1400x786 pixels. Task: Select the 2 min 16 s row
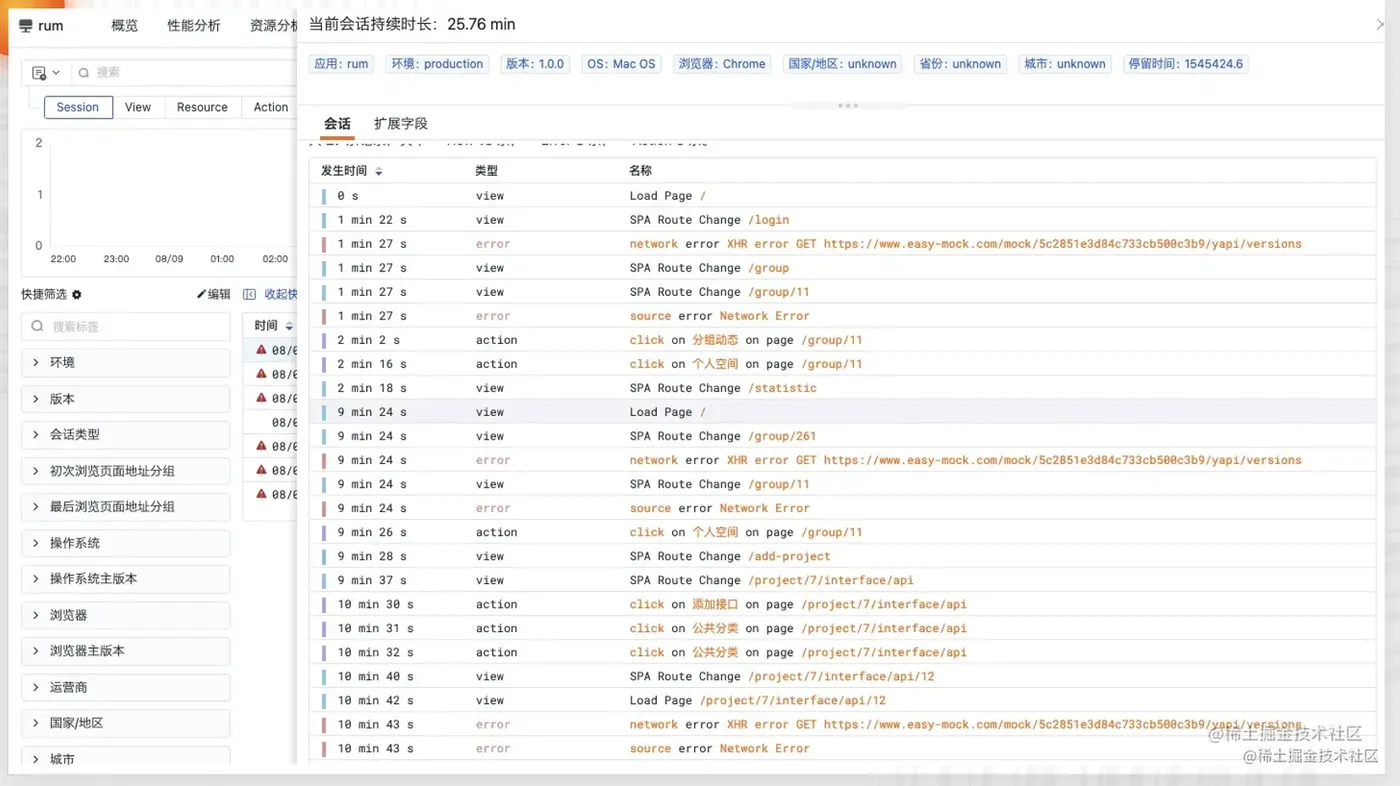(842, 364)
